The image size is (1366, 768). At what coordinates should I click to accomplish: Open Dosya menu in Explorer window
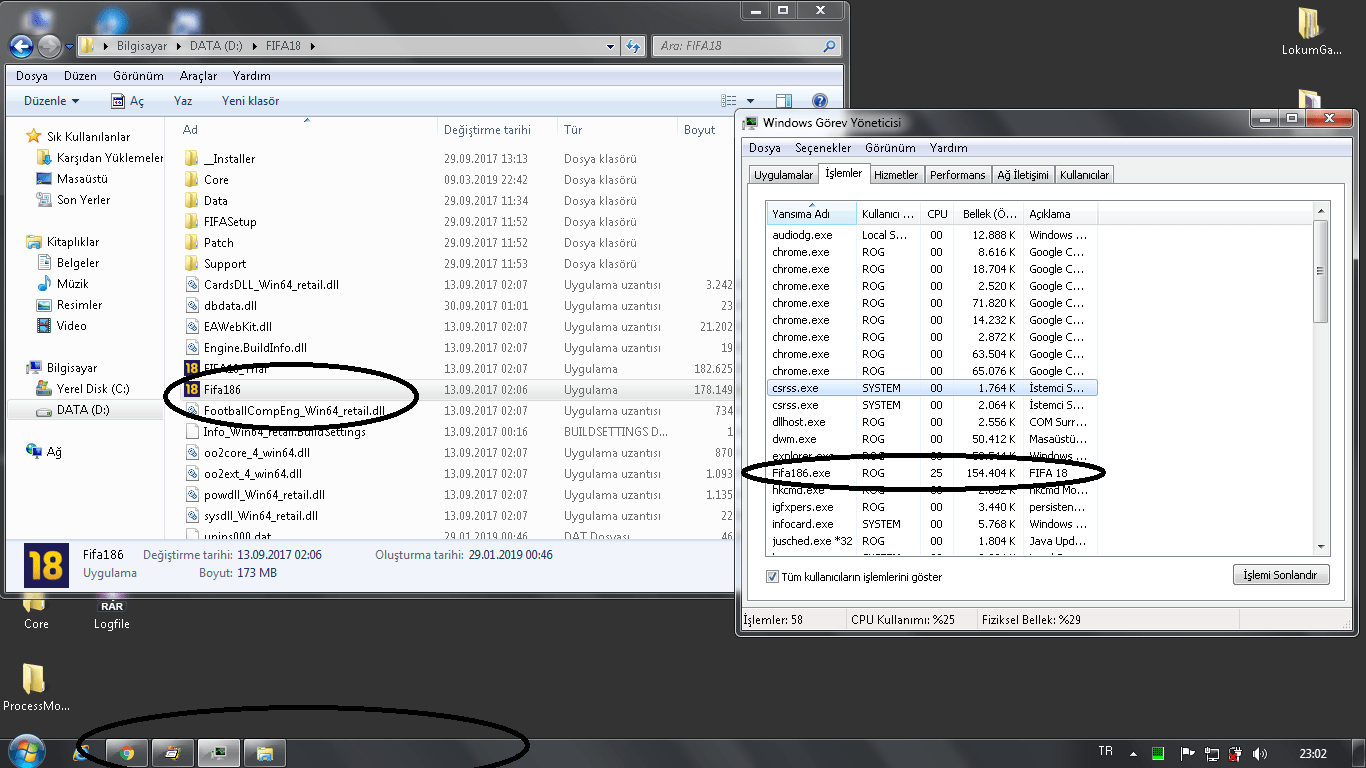coord(32,76)
